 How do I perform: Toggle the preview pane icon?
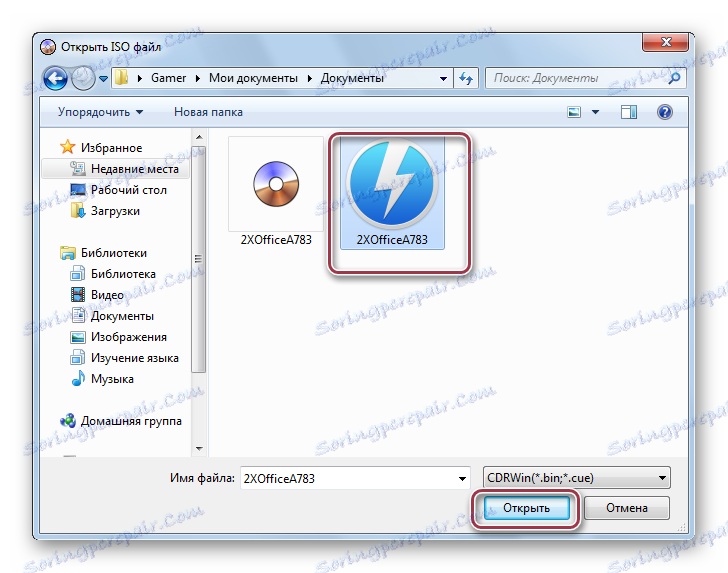pyautogui.click(x=629, y=112)
